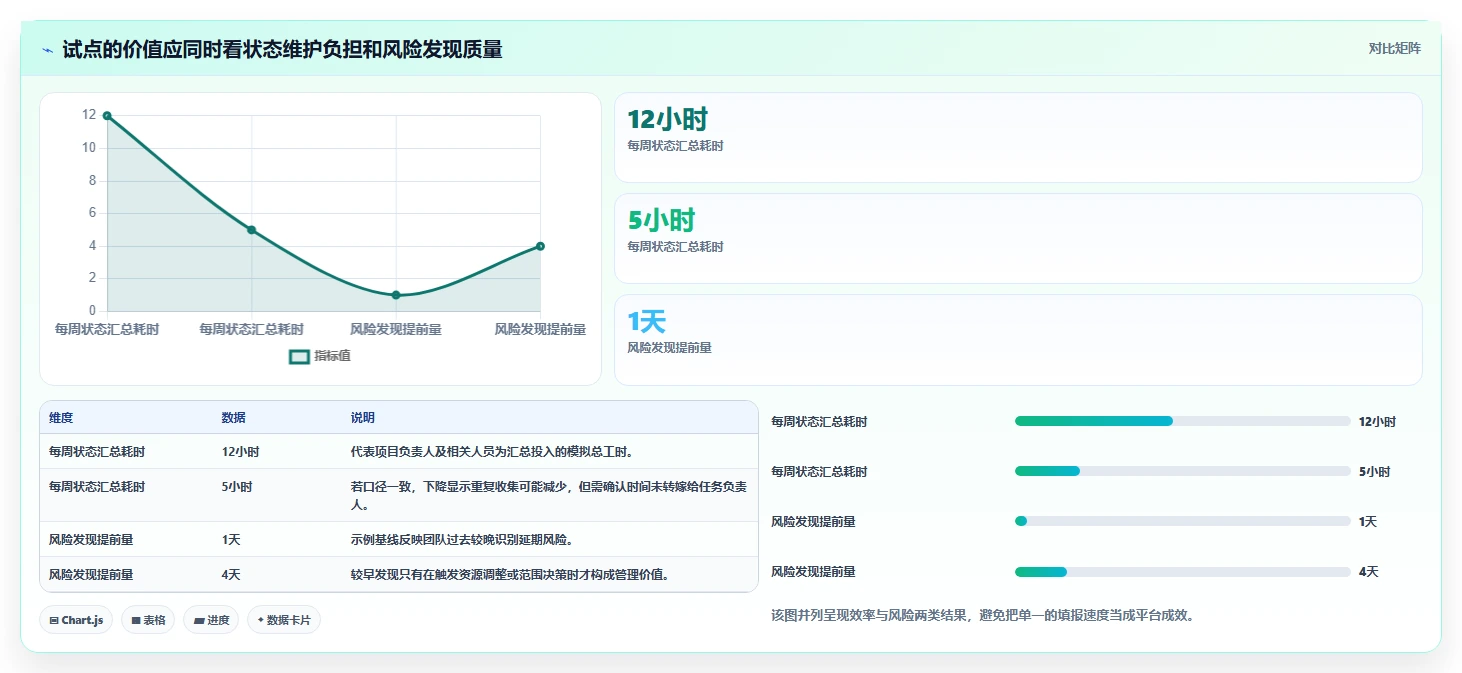
Task: Click the description starting with 较早发现只有在触发
Action: [x=510, y=575]
